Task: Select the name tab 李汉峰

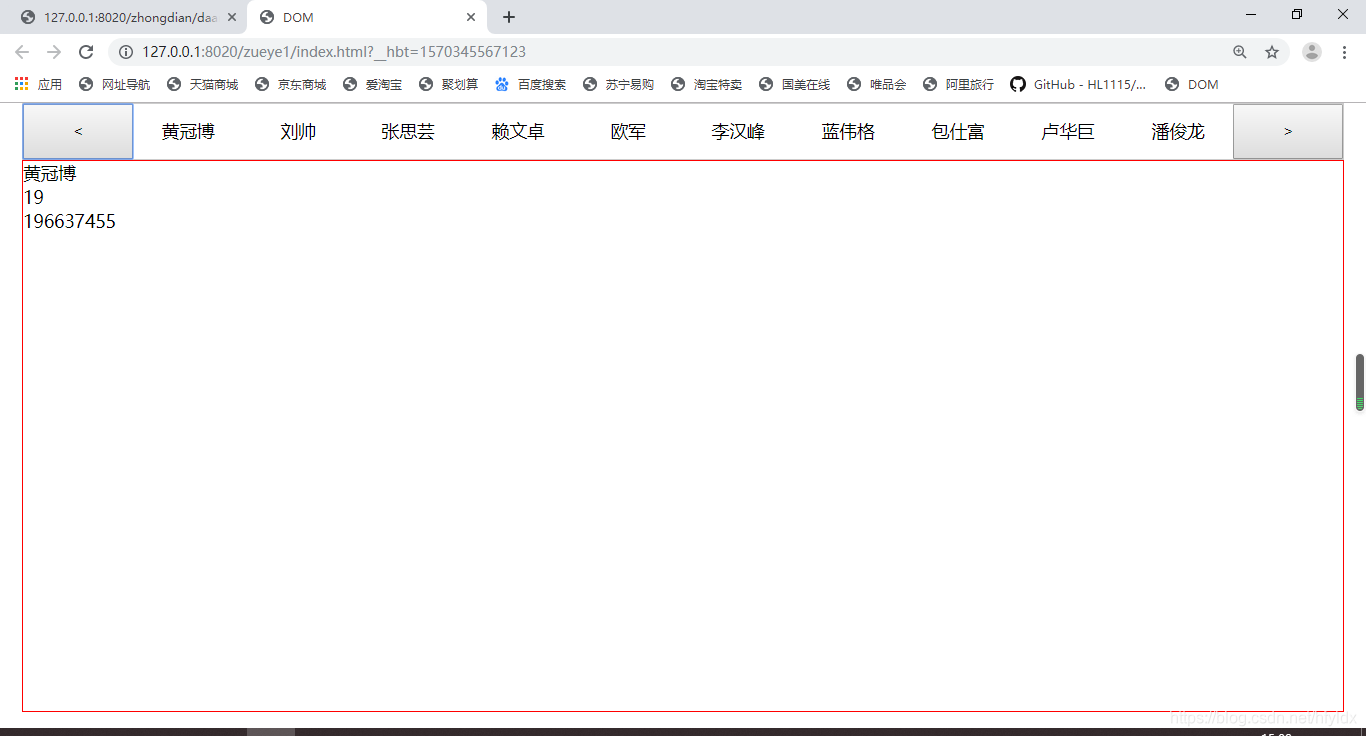Action: tap(738, 131)
